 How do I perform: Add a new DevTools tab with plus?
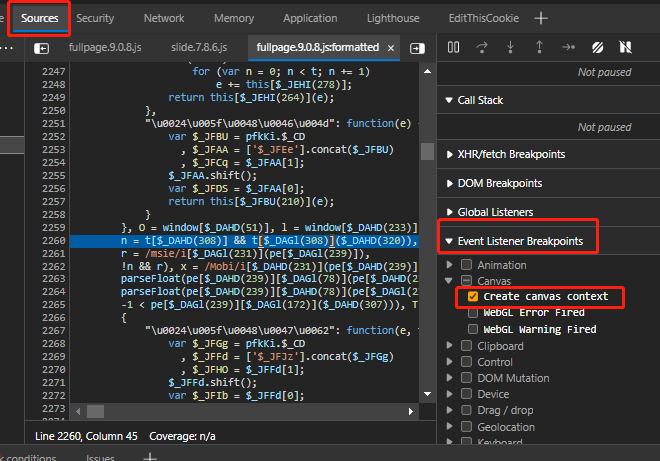point(541,19)
